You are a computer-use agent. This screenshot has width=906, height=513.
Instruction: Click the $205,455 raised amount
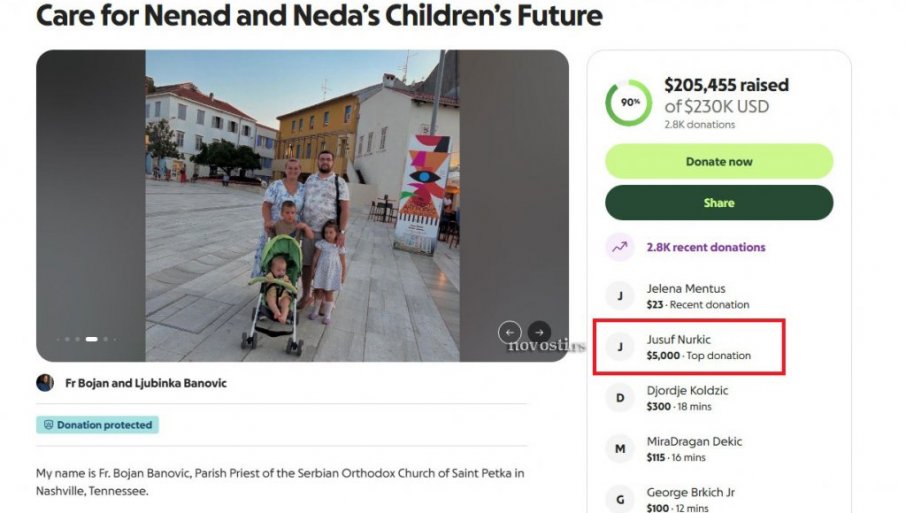tap(726, 86)
